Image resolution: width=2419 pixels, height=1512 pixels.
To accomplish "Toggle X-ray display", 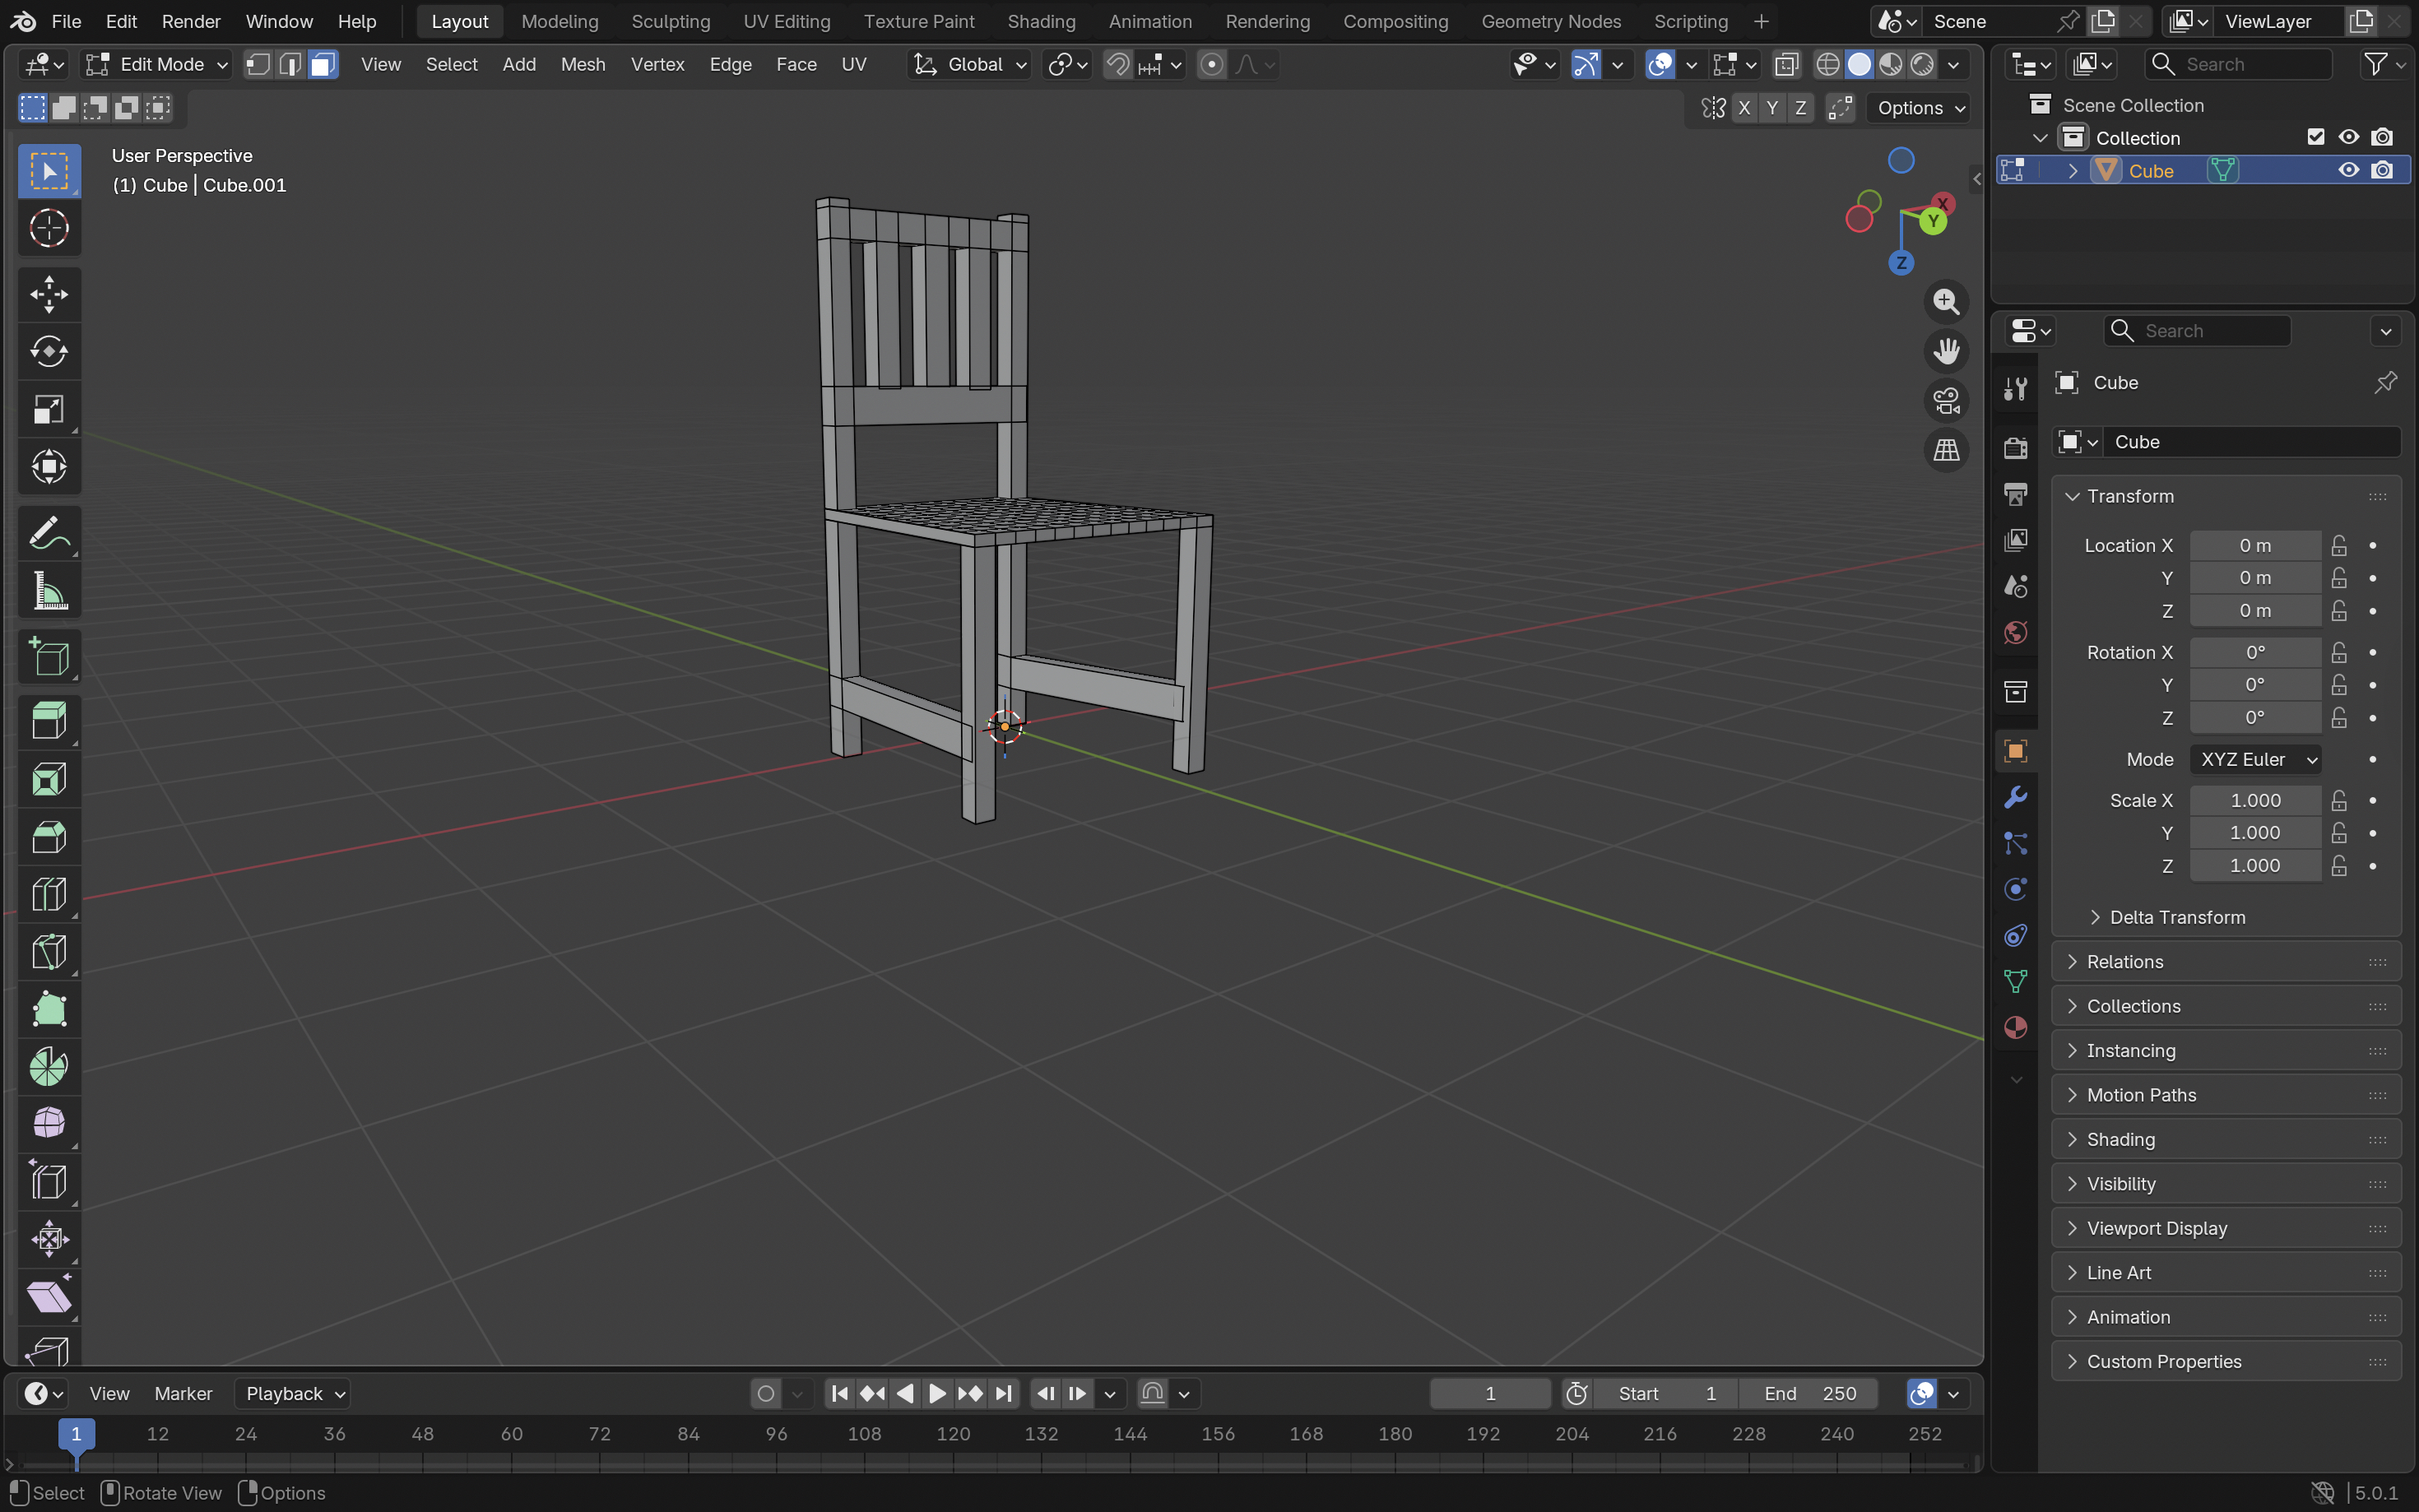I will point(1786,65).
